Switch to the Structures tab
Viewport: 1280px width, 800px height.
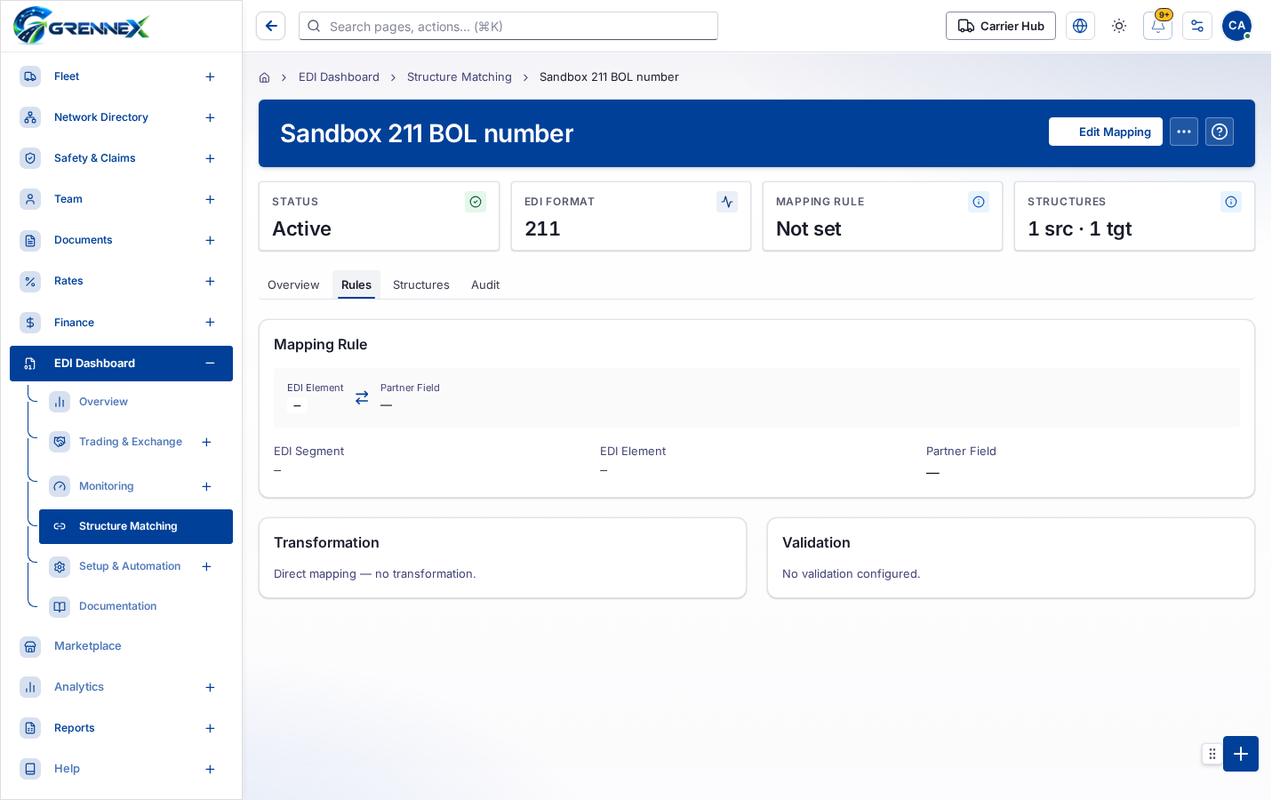[421, 285]
